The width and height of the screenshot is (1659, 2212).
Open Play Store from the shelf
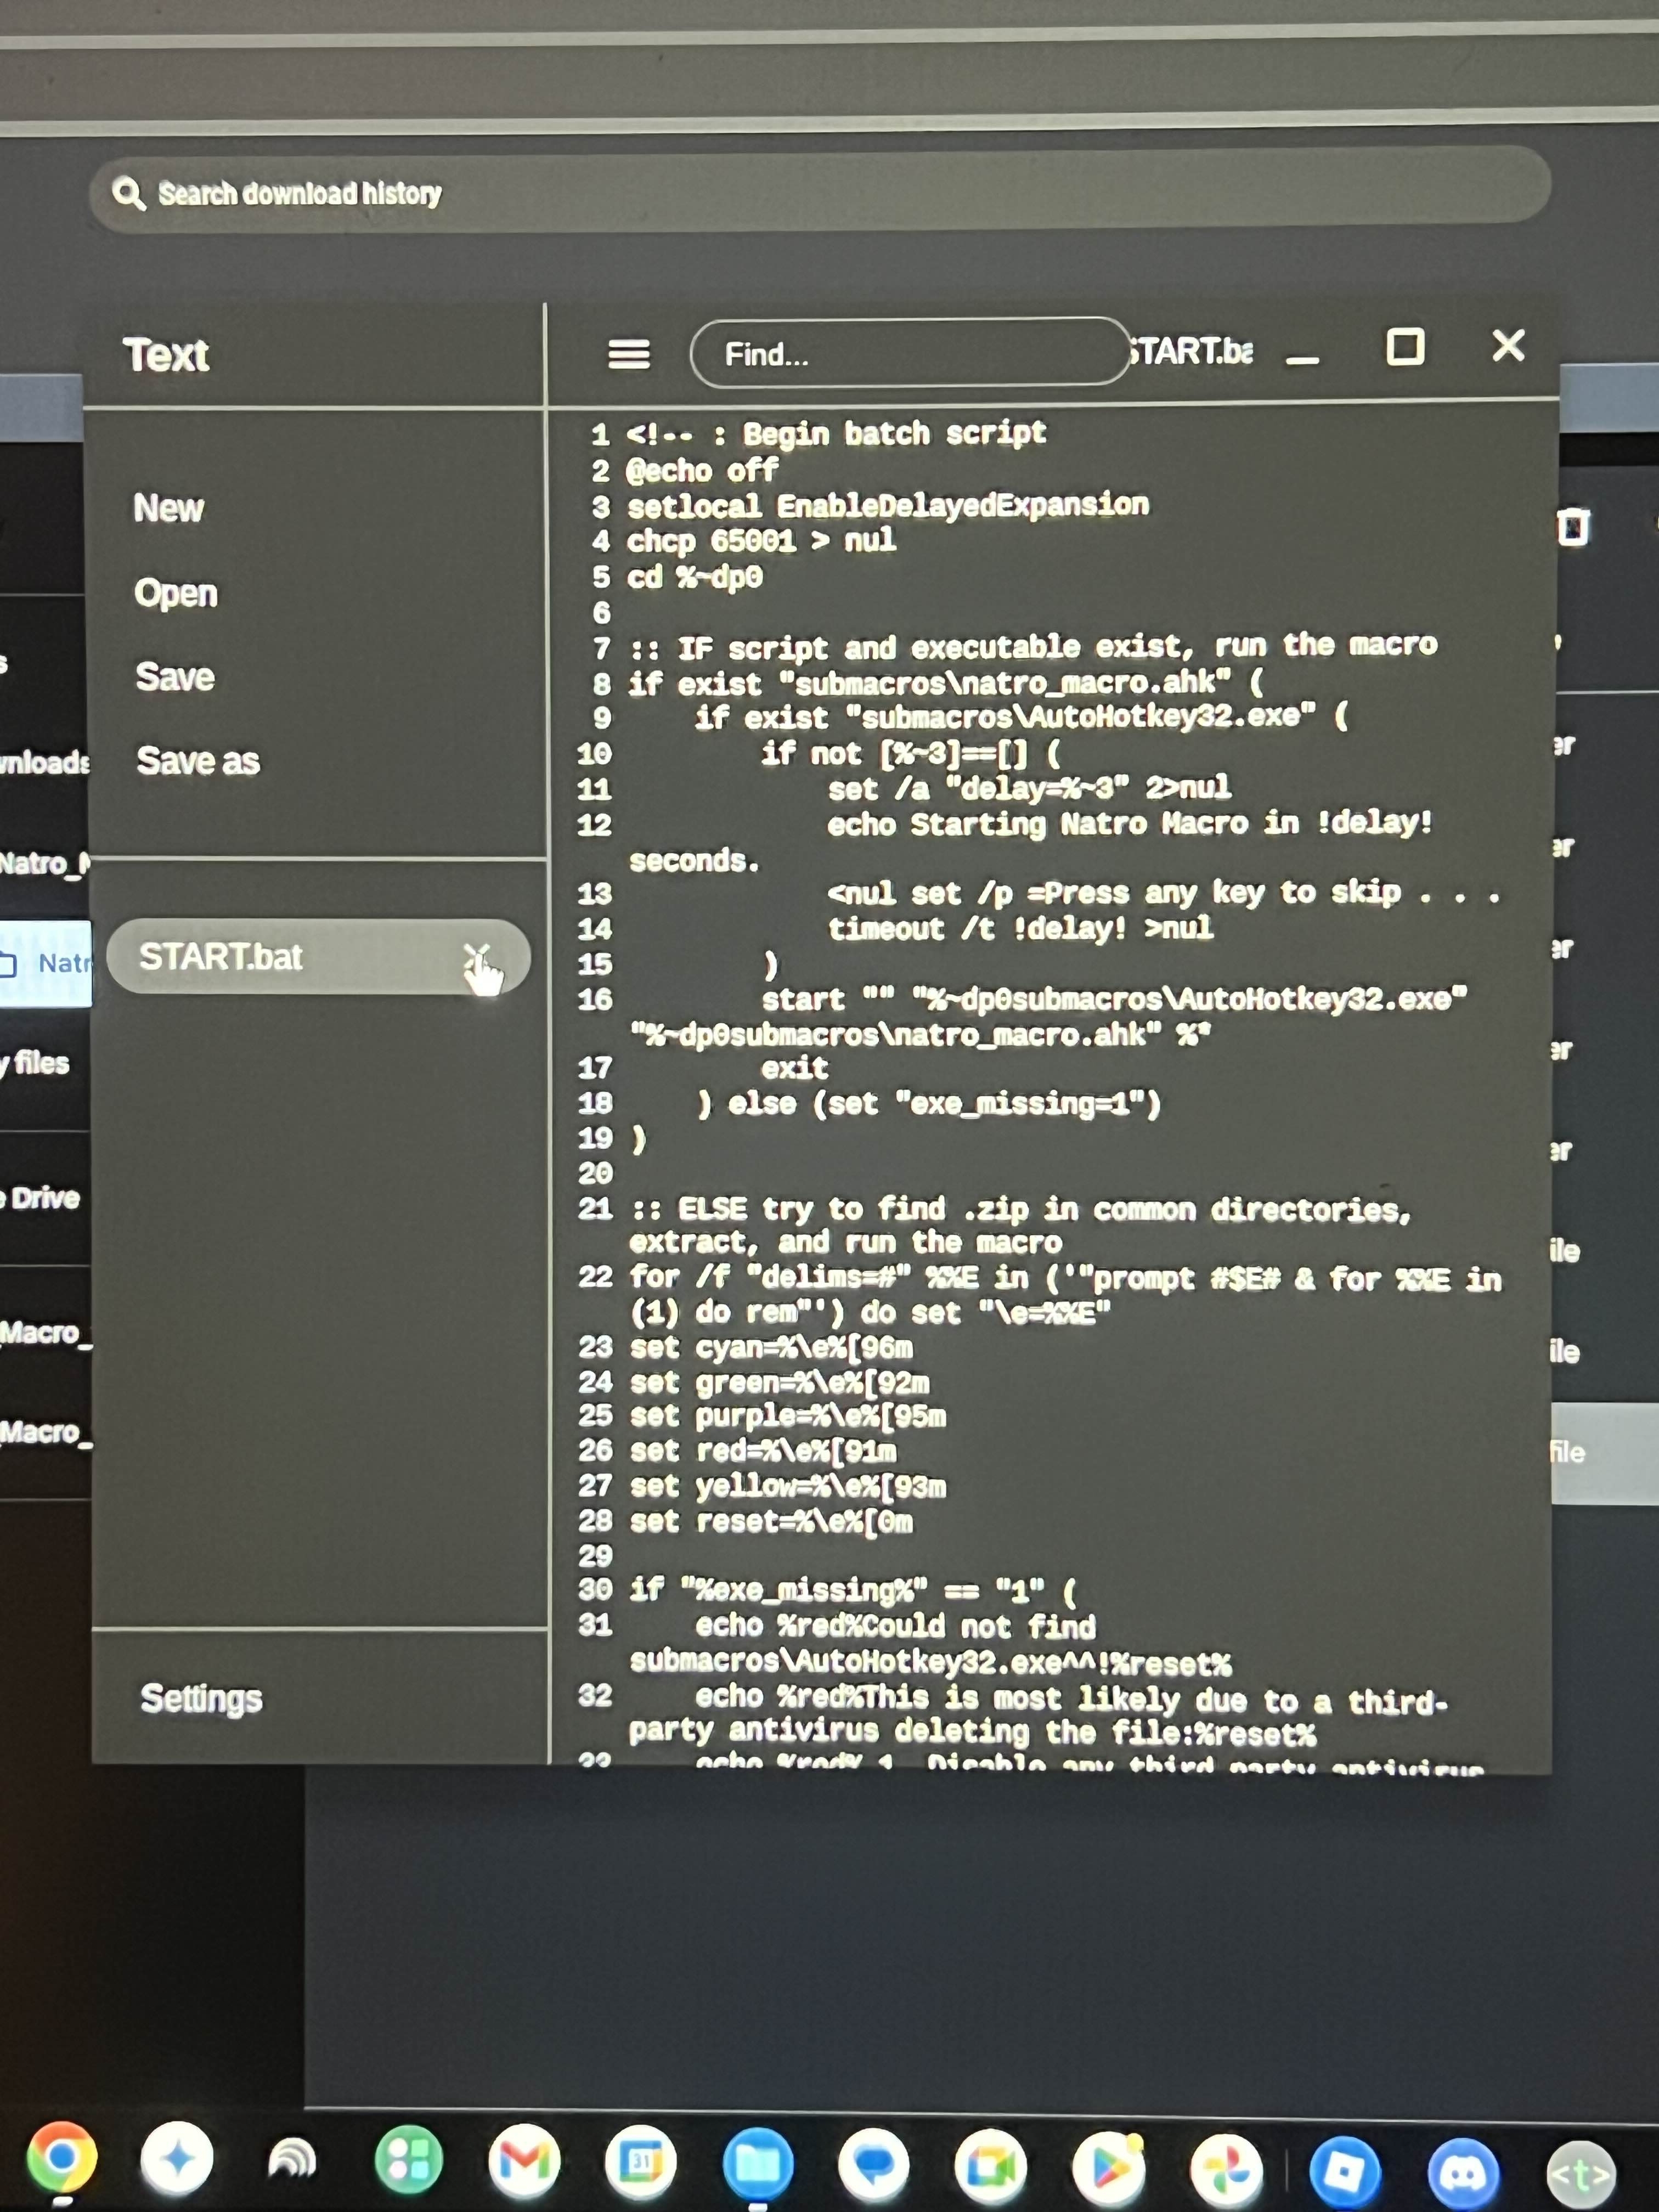(x=1108, y=2166)
